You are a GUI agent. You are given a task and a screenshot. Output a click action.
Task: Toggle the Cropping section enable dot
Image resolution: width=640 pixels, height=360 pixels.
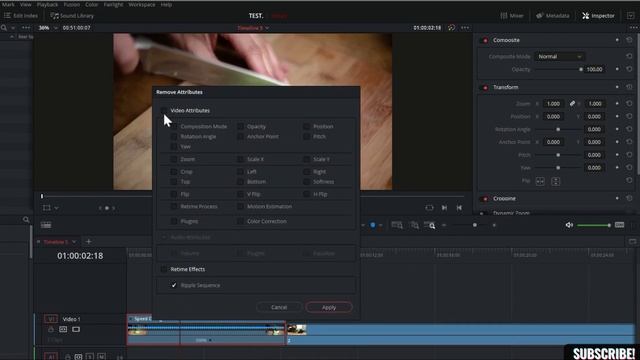485,199
